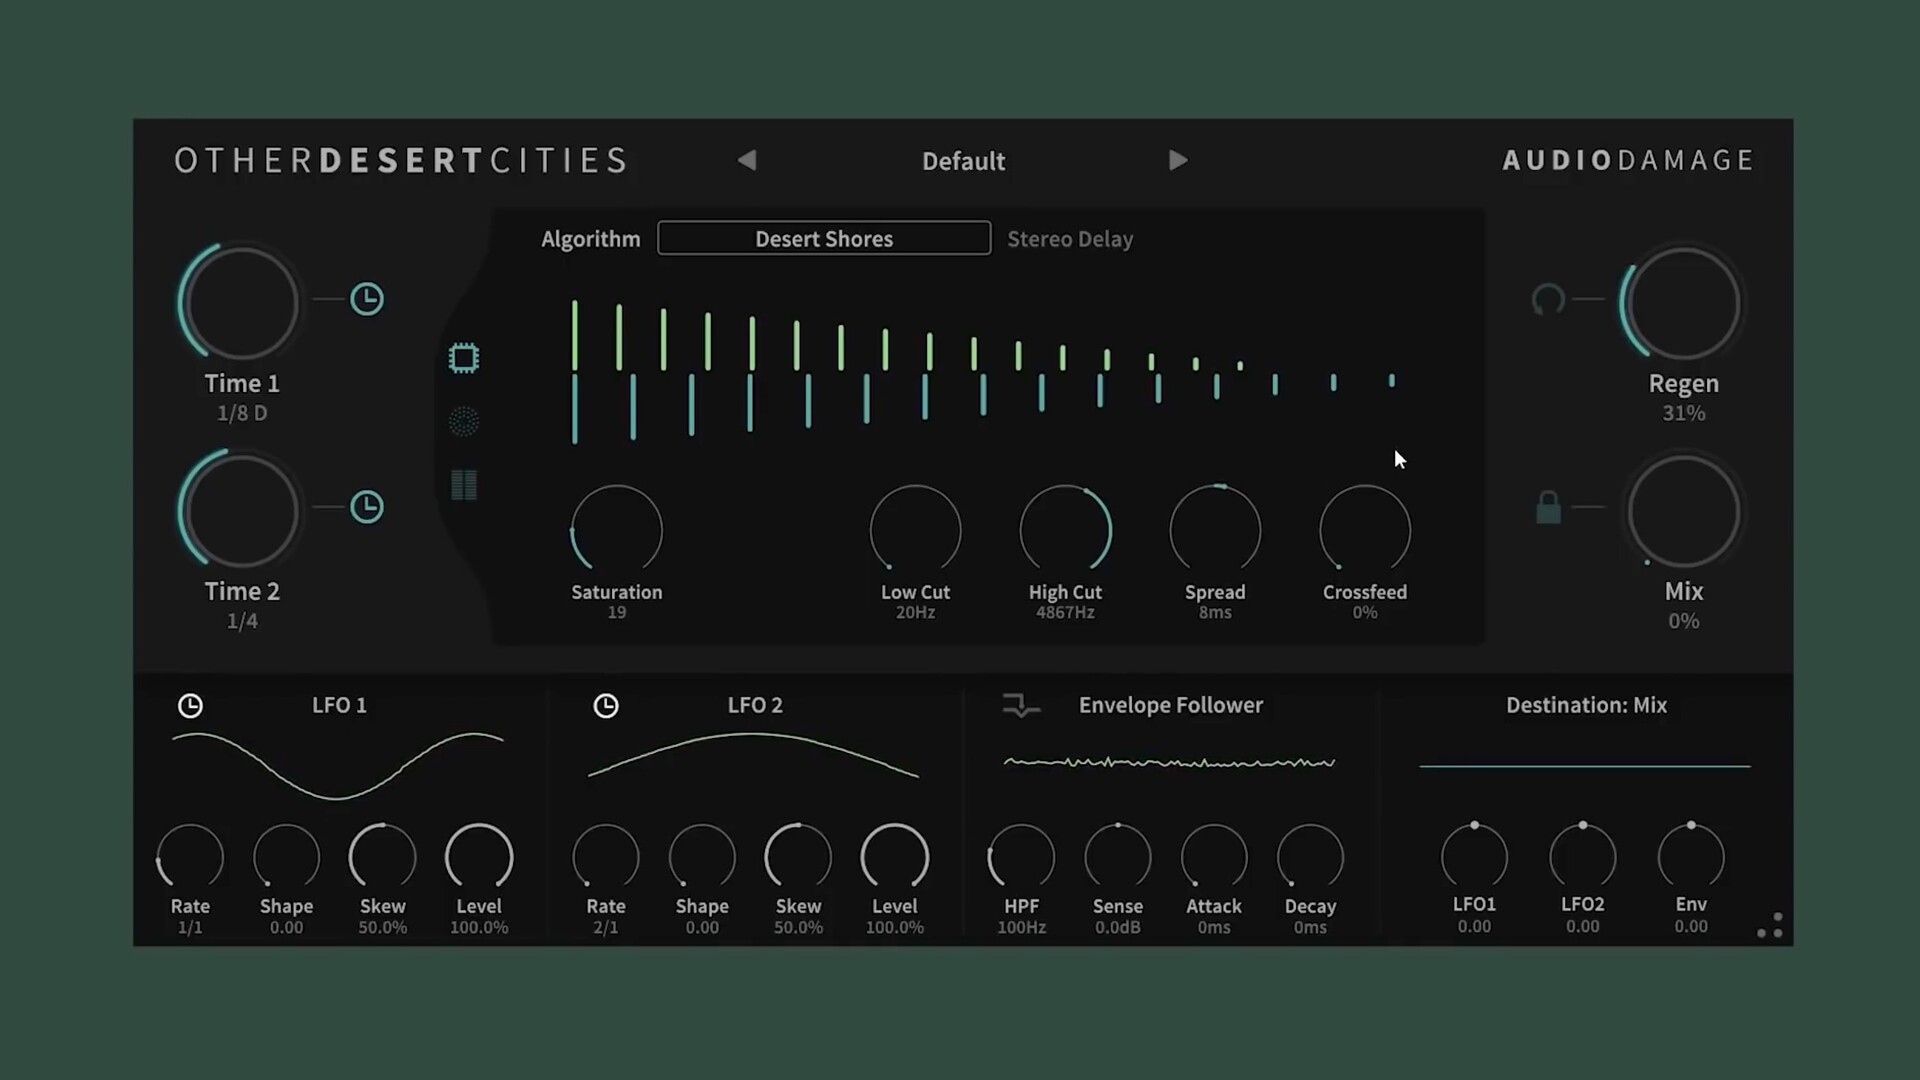Click the Stereo Delay label
This screenshot has height=1080, width=1920.
(1070, 239)
